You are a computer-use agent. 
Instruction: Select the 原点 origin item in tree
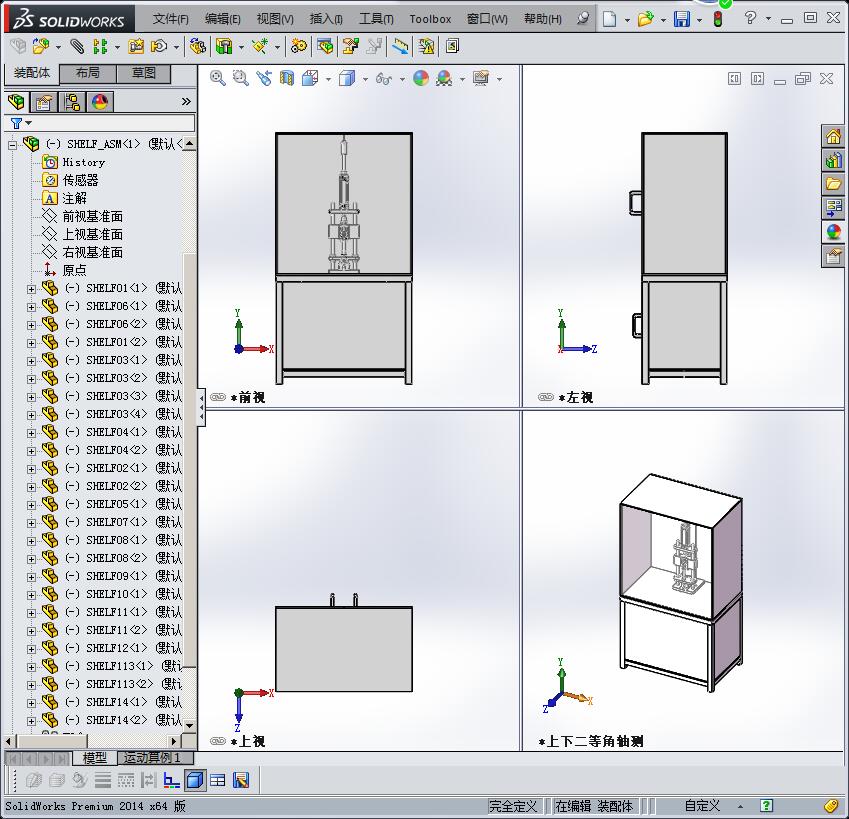click(x=74, y=270)
